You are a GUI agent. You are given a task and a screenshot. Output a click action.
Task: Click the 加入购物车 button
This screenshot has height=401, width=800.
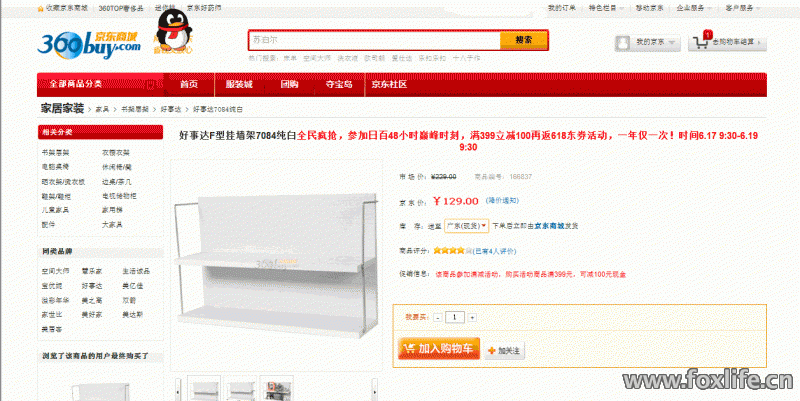(439, 348)
